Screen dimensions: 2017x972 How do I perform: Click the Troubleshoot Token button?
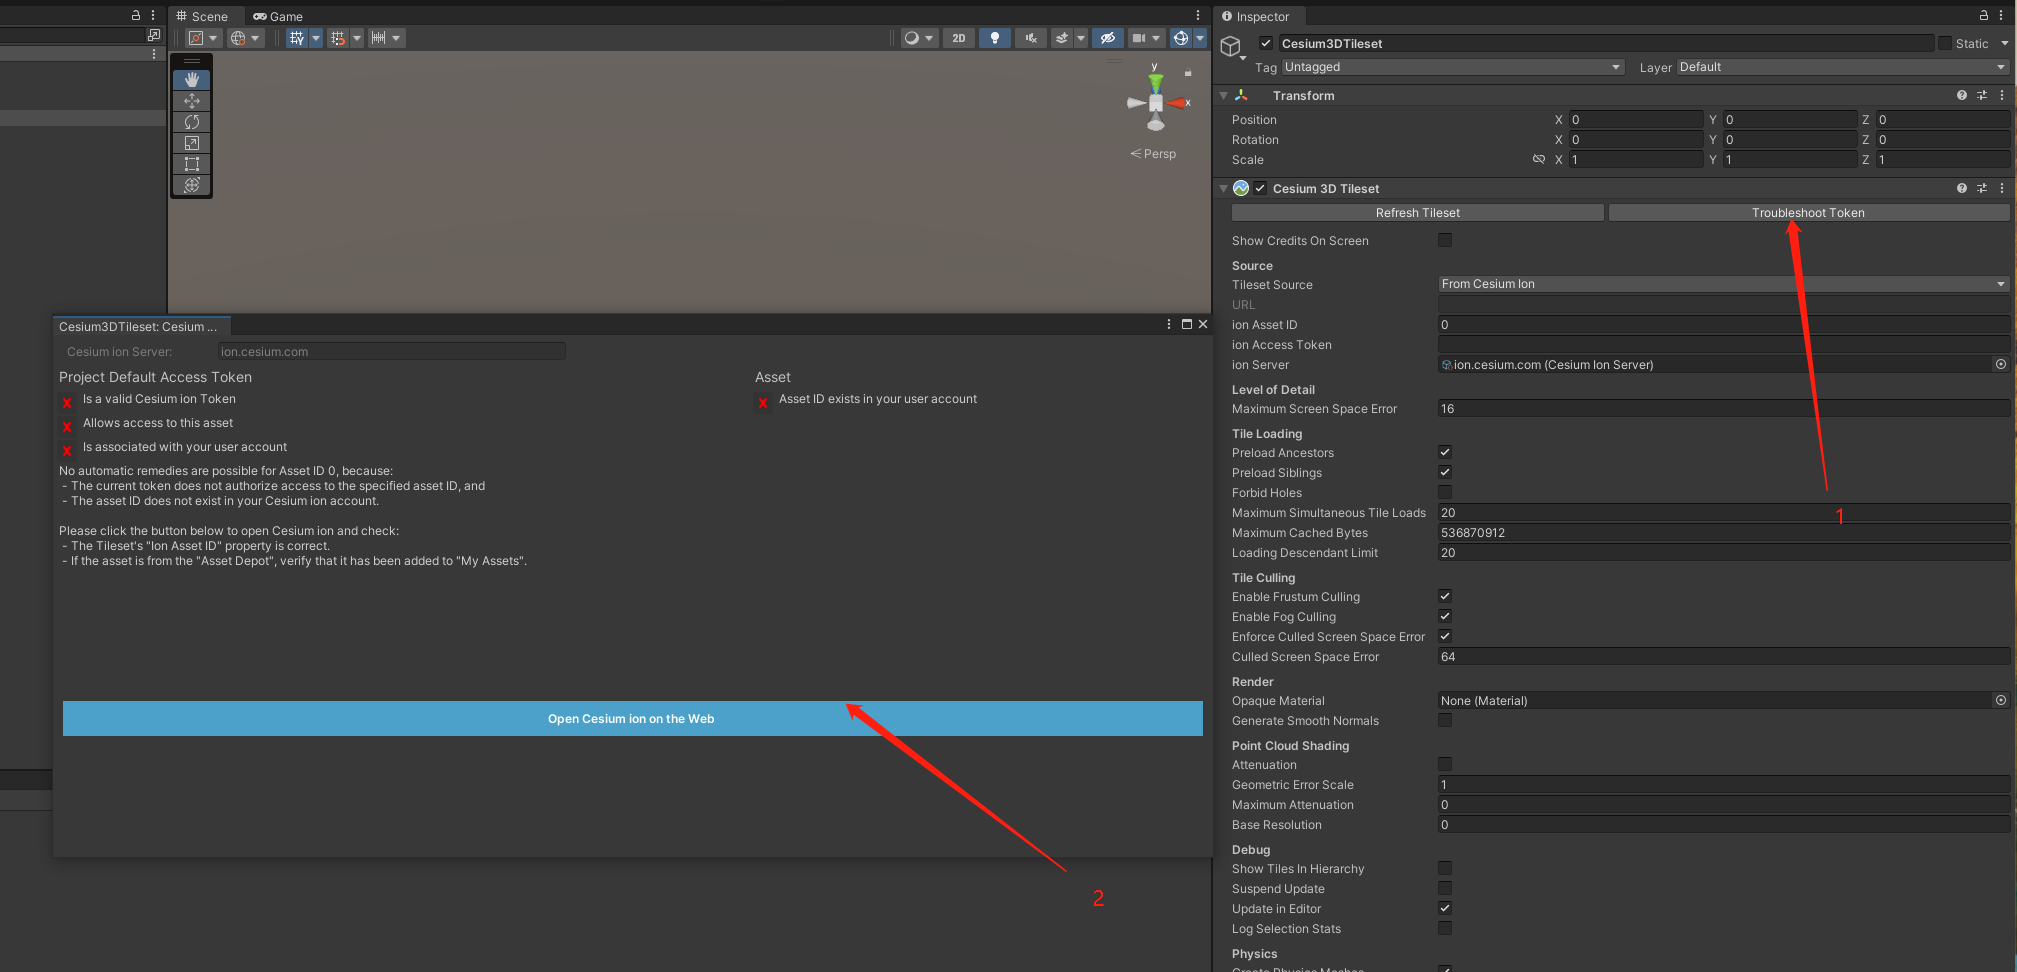pos(1808,212)
